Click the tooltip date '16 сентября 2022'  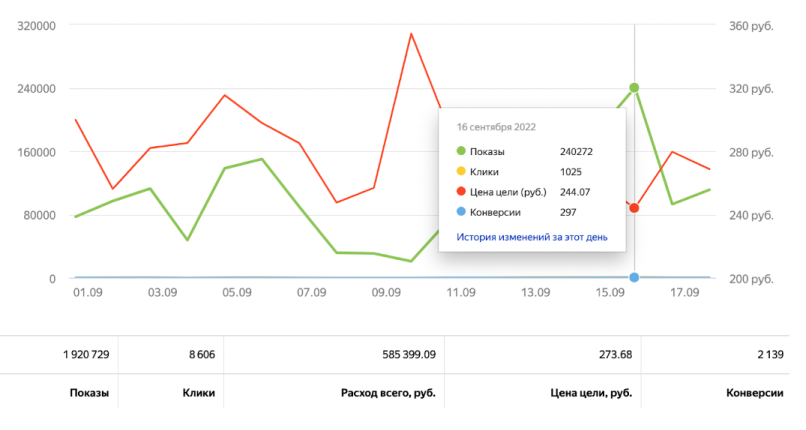pos(496,127)
